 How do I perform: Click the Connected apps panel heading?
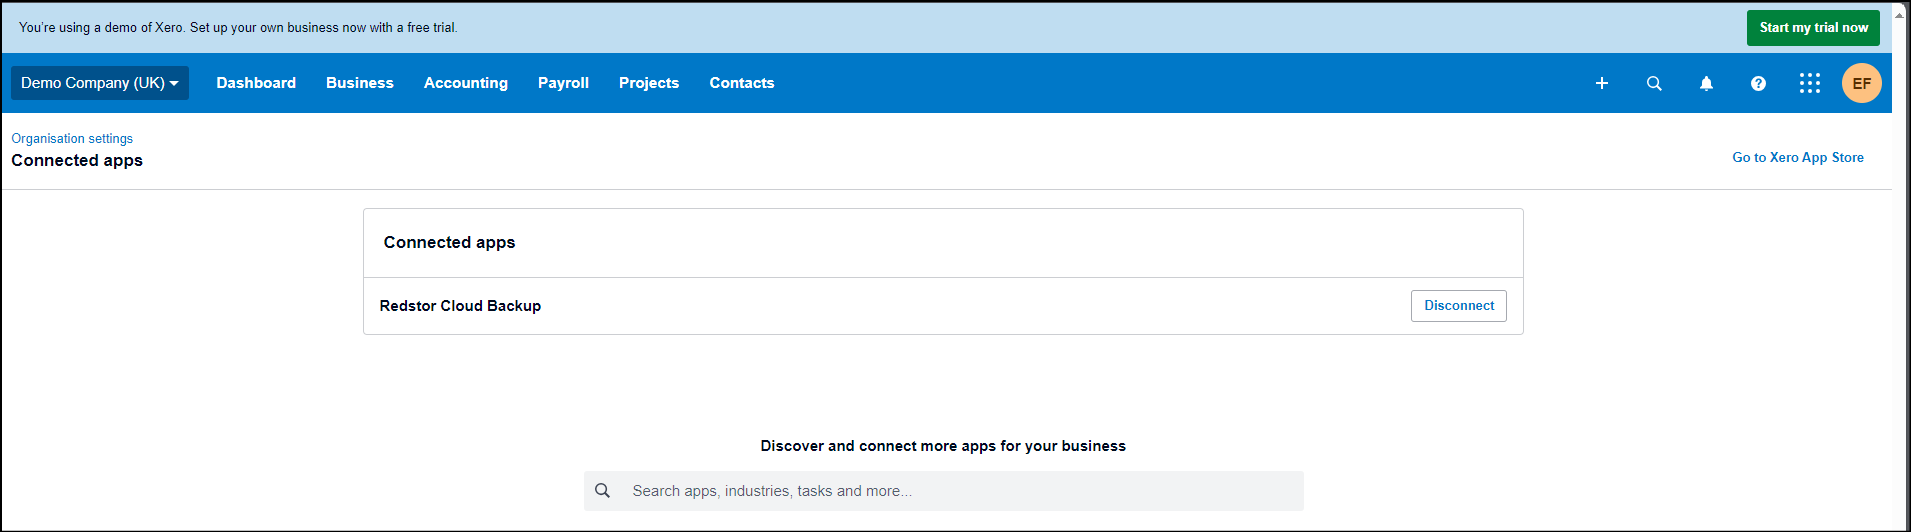449,242
